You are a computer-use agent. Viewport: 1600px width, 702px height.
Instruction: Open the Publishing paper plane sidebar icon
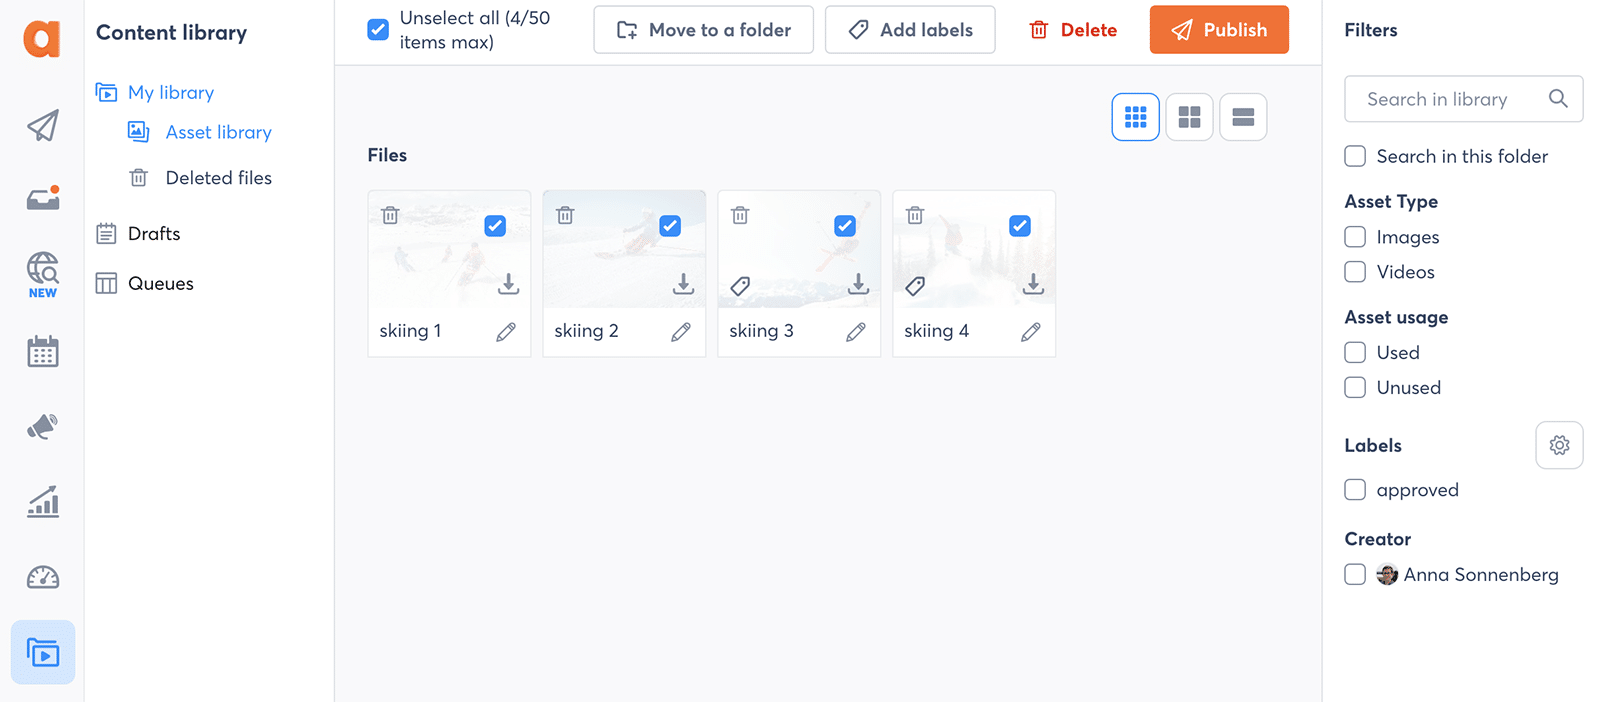42,126
